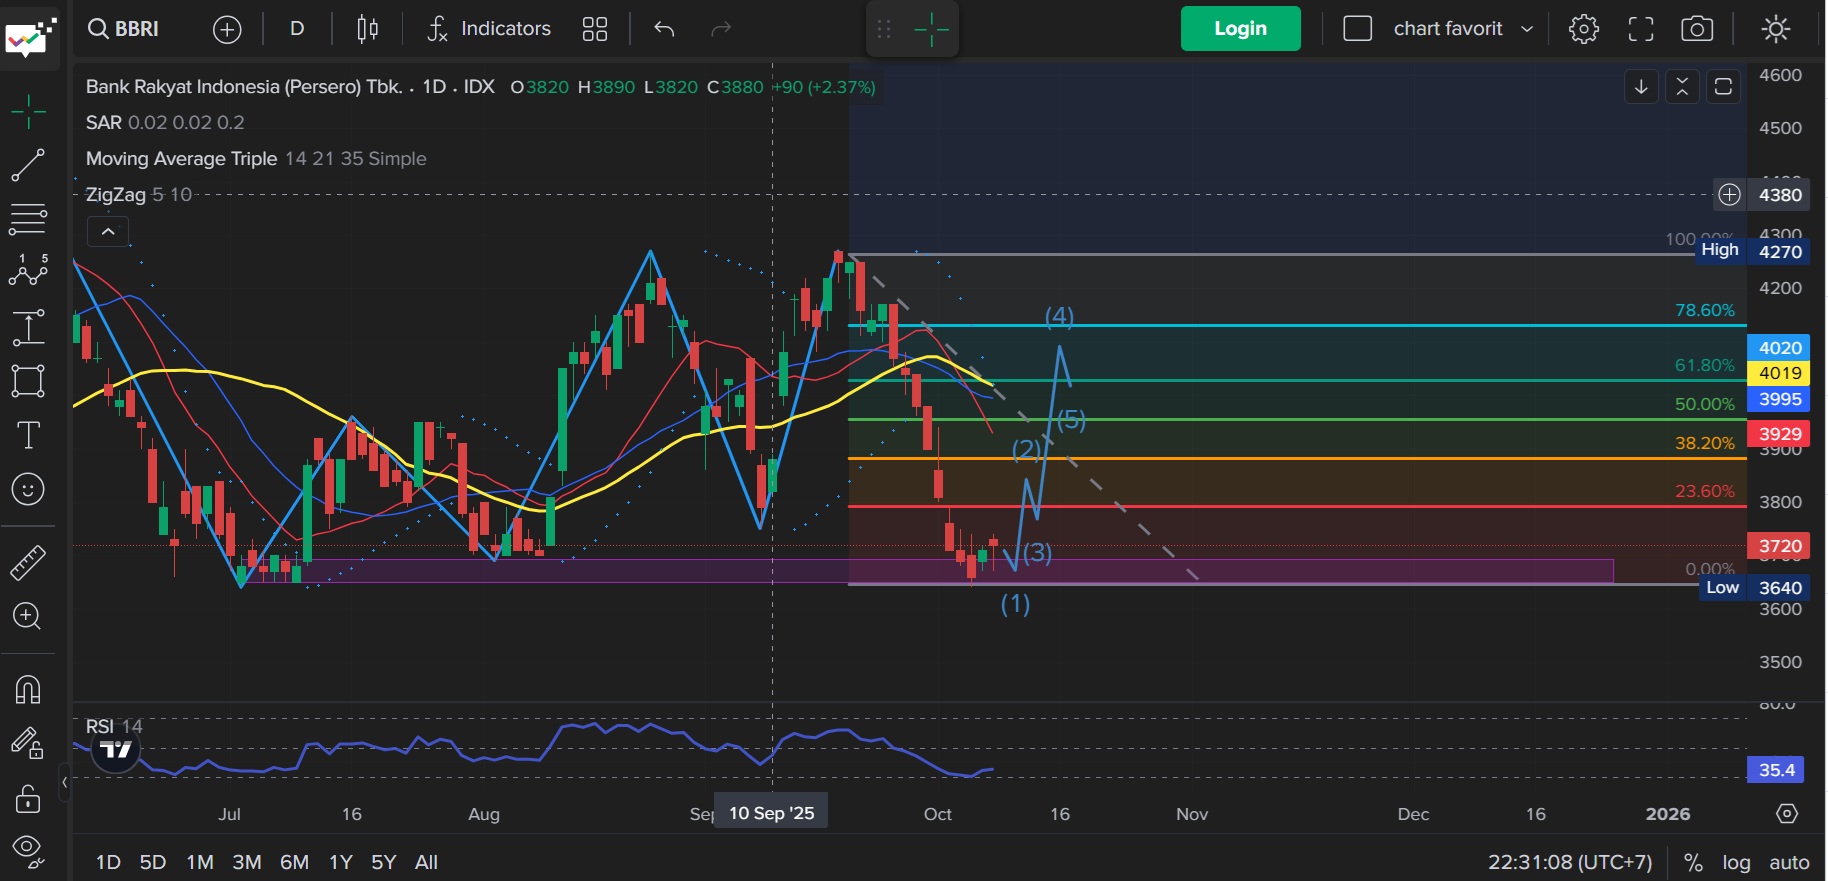Click the BBRI symbol search field
The width and height of the screenshot is (1828, 881).
pyautogui.click(x=124, y=29)
